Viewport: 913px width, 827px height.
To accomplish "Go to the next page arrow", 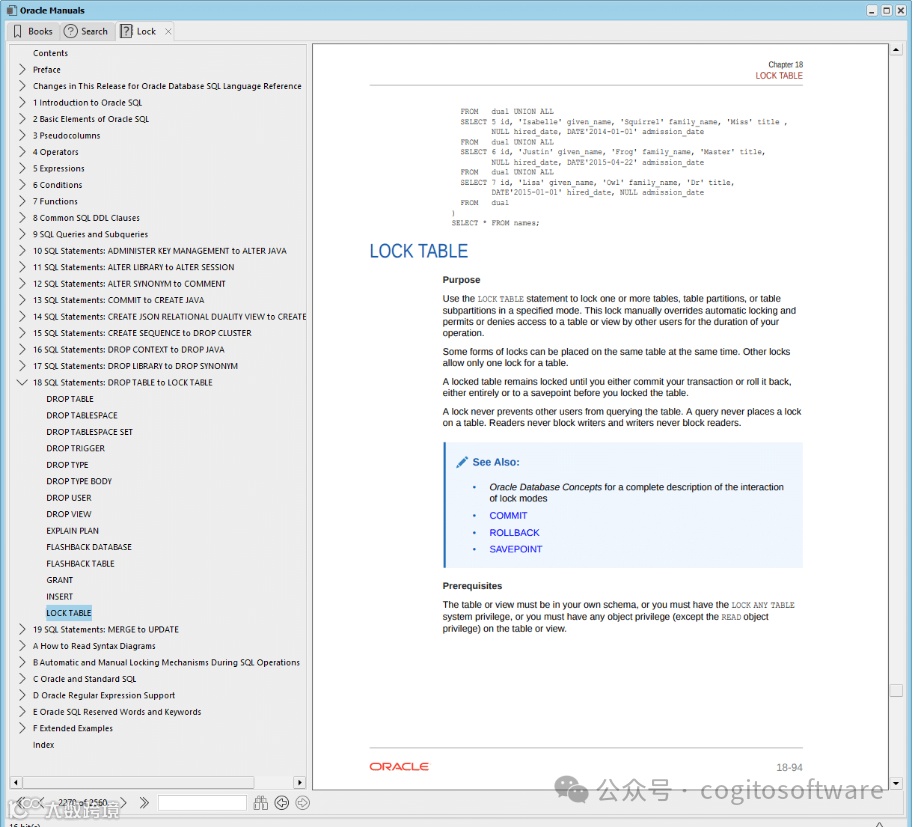I will (123, 803).
